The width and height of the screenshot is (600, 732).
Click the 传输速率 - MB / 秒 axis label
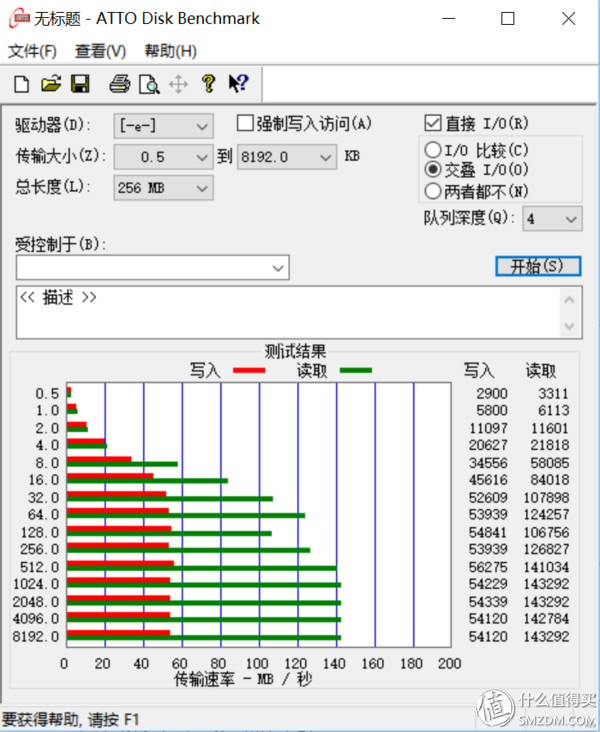[243, 679]
